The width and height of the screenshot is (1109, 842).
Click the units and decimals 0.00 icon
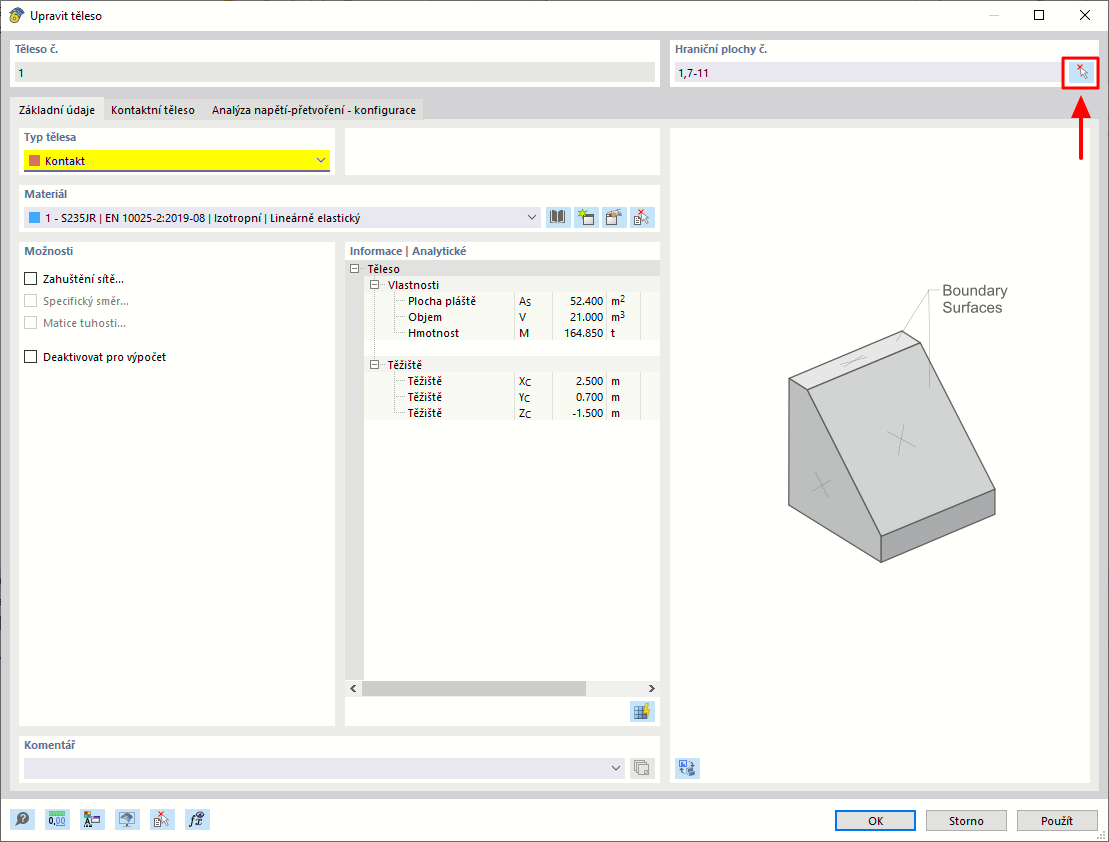point(57,819)
